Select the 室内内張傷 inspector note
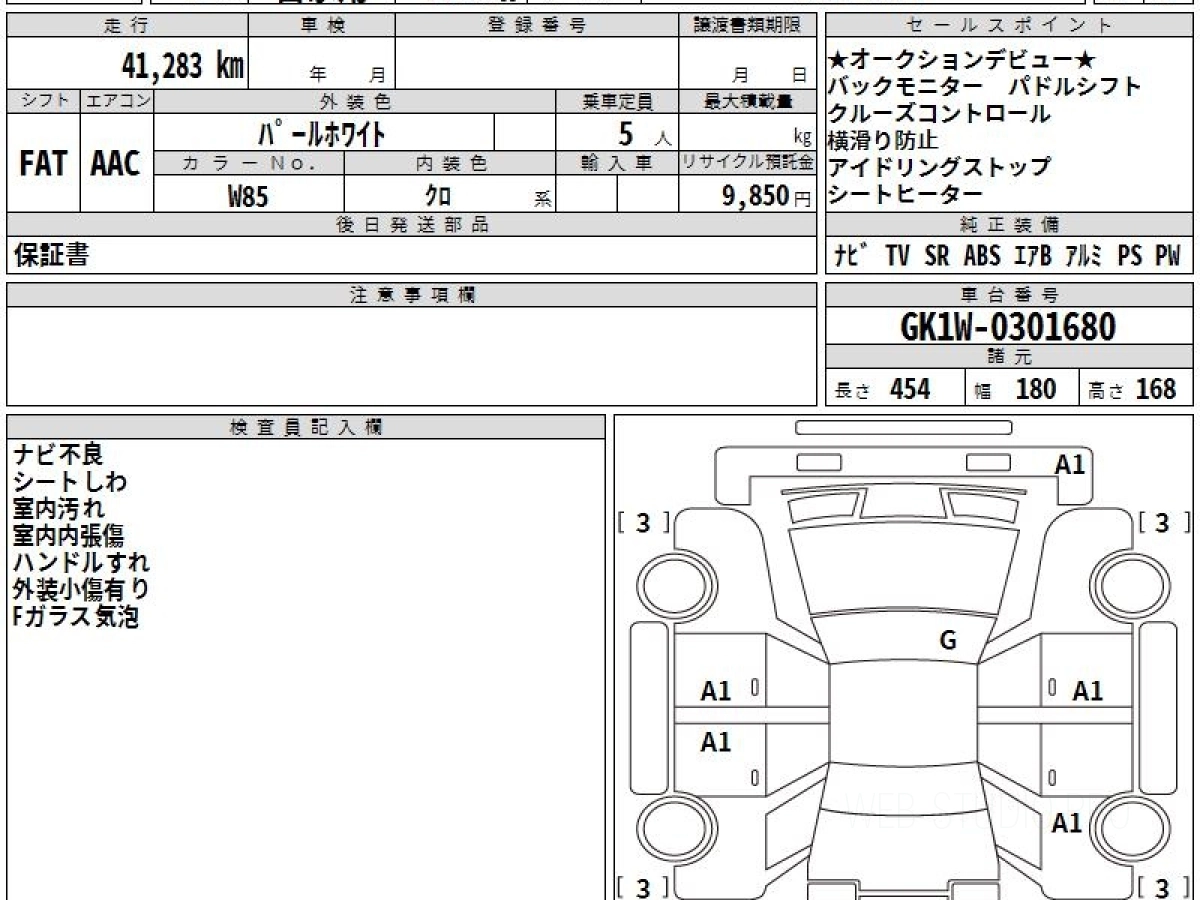1200x900 pixels. click(69, 536)
